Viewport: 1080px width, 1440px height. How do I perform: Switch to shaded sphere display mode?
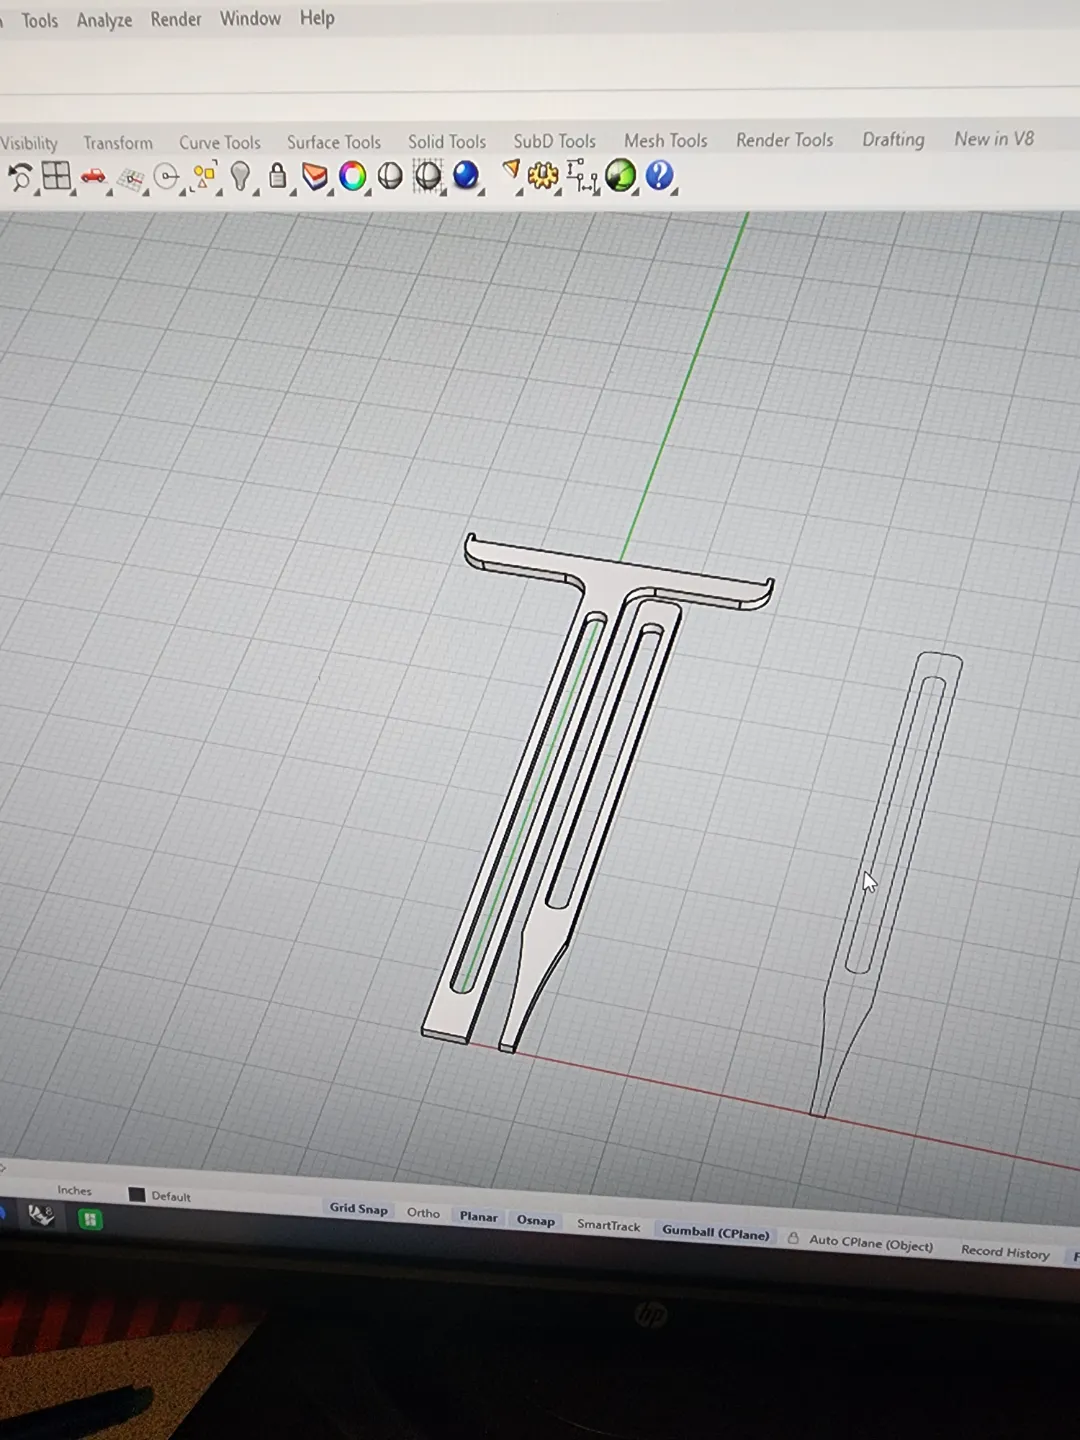[390, 177]
